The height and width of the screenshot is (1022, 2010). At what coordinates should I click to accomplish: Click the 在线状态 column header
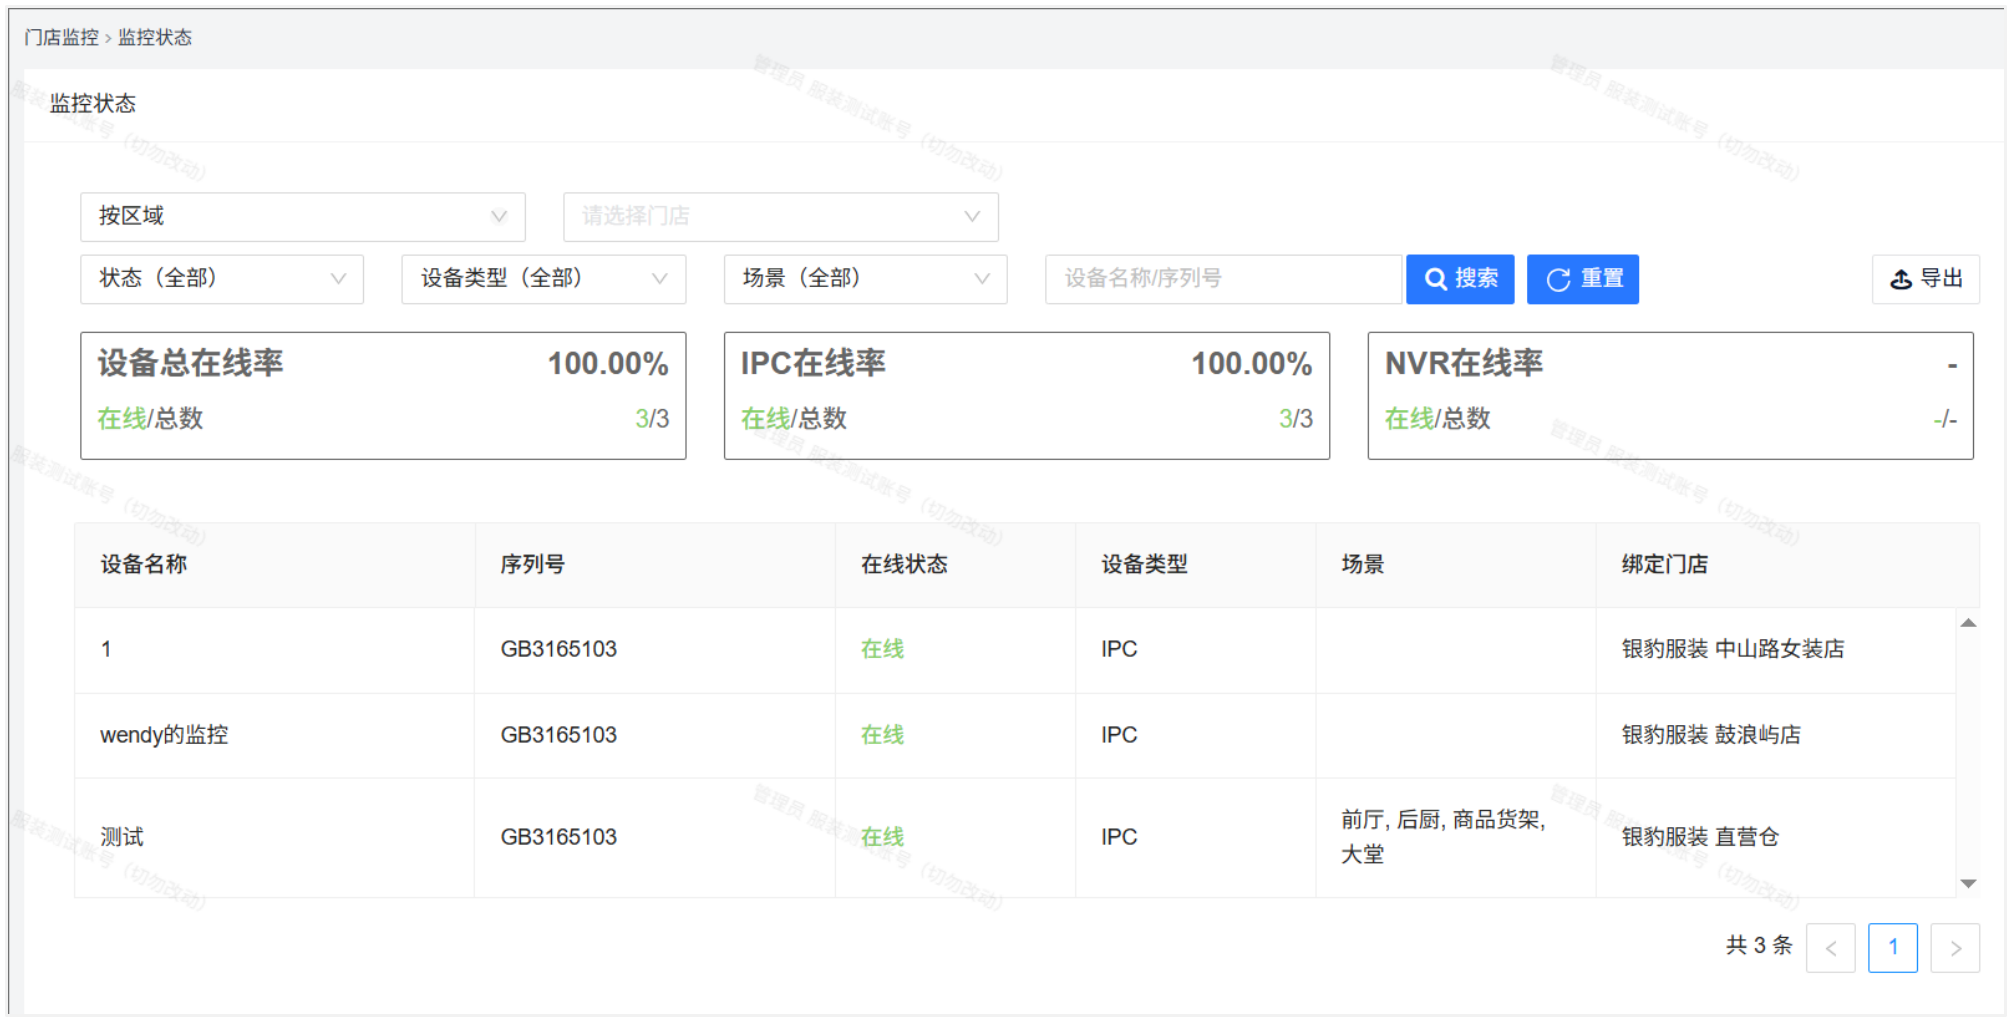904,565
